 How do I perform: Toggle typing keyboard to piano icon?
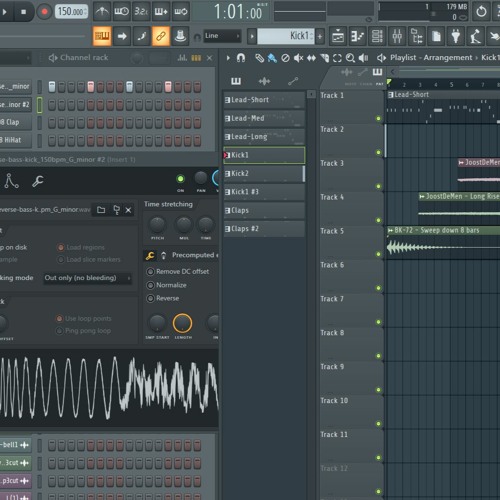tap(102, 36)
